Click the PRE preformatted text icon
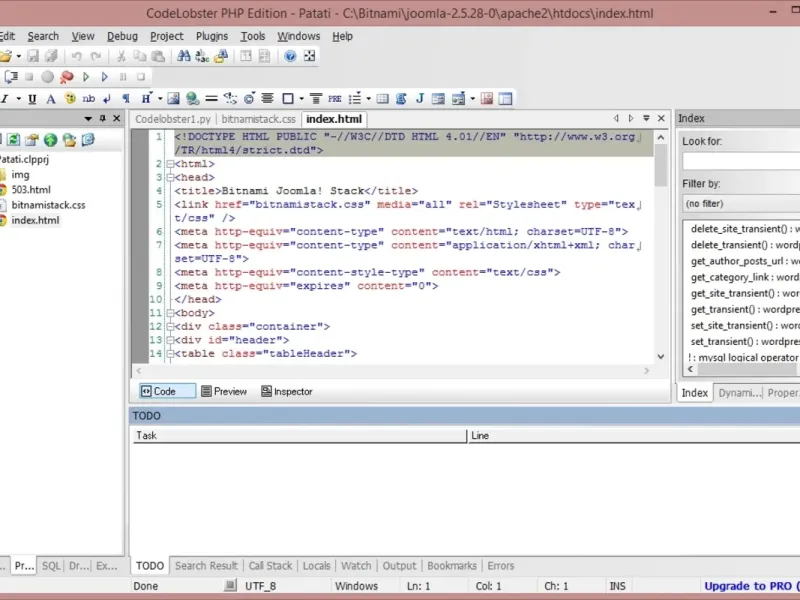The width and height of the screenshot is (800, 600). click(334, 99)
